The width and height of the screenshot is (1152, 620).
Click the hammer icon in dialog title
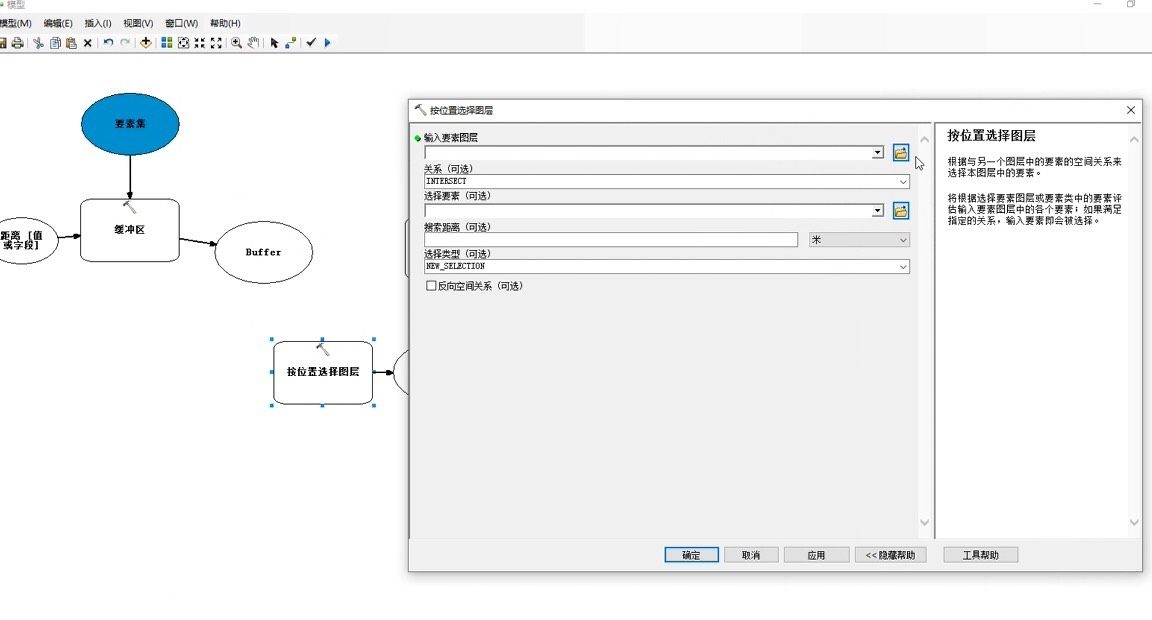(420, 110)
